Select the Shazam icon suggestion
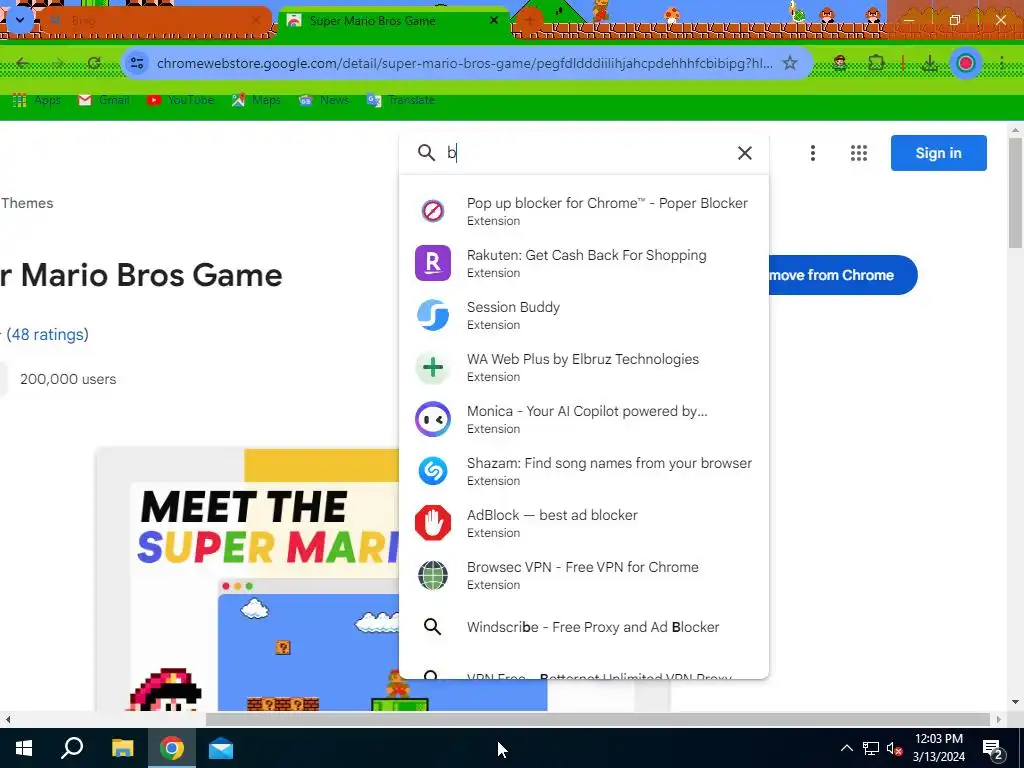The image size is (1024, 768). point(432,471)
